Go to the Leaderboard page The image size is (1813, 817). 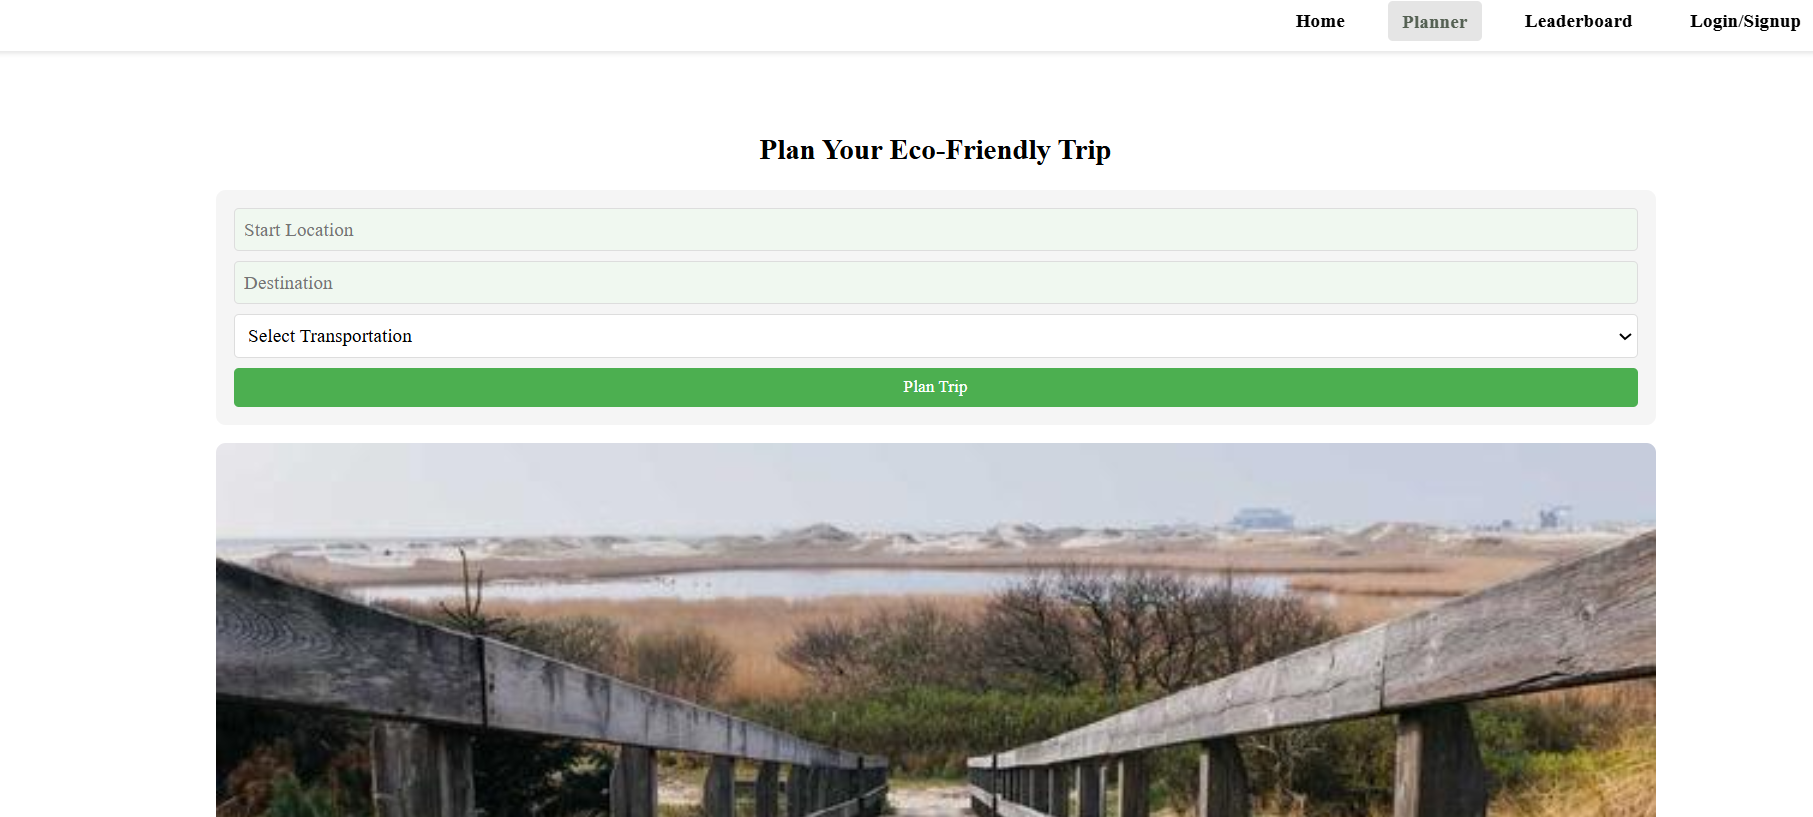pos(1578,21)
